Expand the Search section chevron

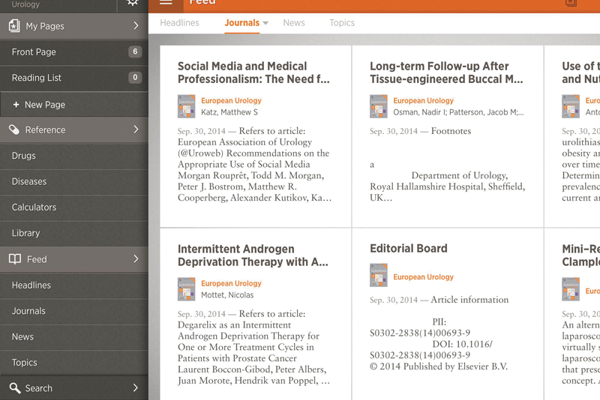136,388
